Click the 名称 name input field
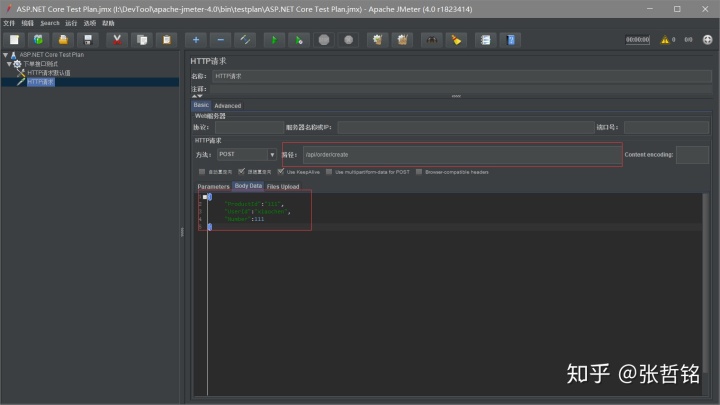720x405 pixels. click(x=462, y=76)
